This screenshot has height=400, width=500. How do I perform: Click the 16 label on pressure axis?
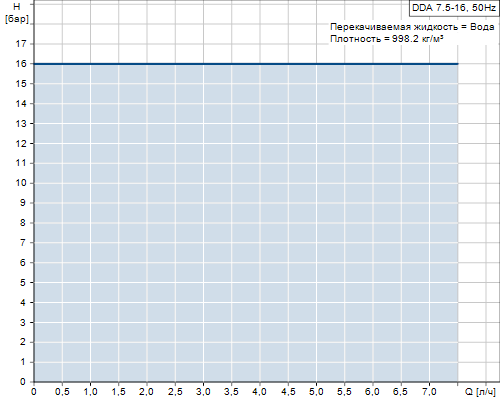tap(21, 63)
